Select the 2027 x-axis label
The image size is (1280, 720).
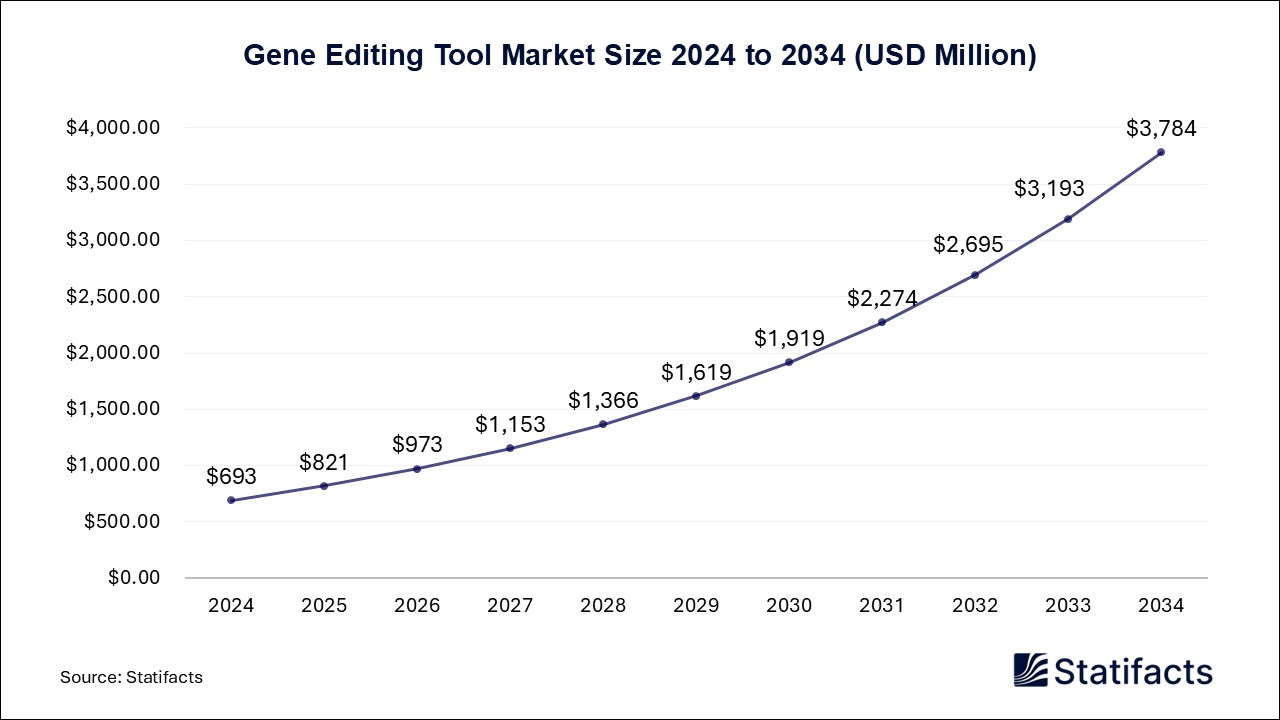point(510,606)
